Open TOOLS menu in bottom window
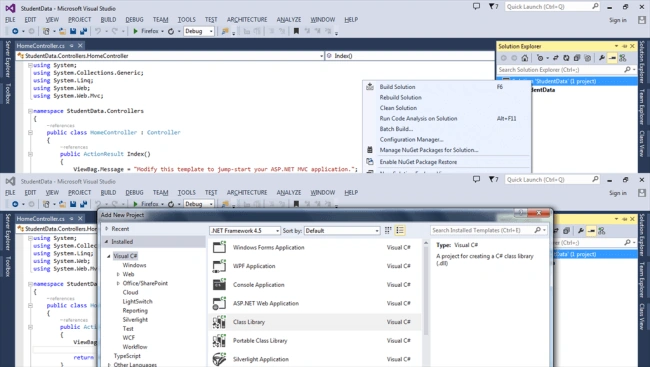Screen dimensions: 650x367 click(x=187, y=192)
